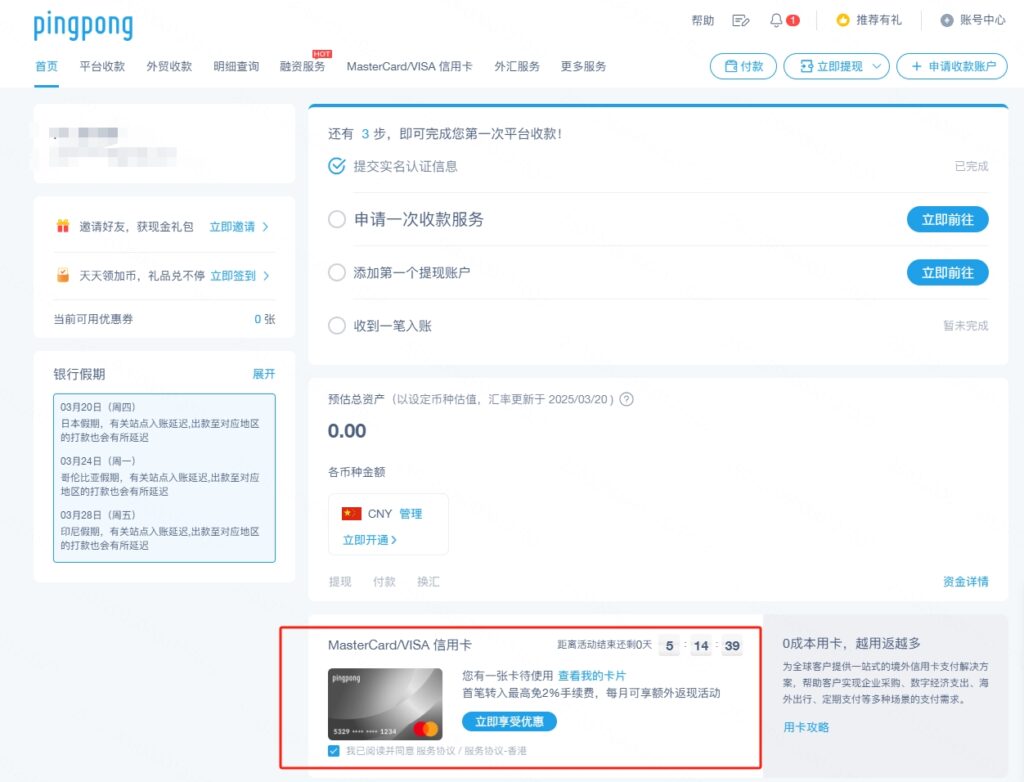Click the feedback edit icon in top bar
This screenshot has width=1024, height=782.
[740, 19]
